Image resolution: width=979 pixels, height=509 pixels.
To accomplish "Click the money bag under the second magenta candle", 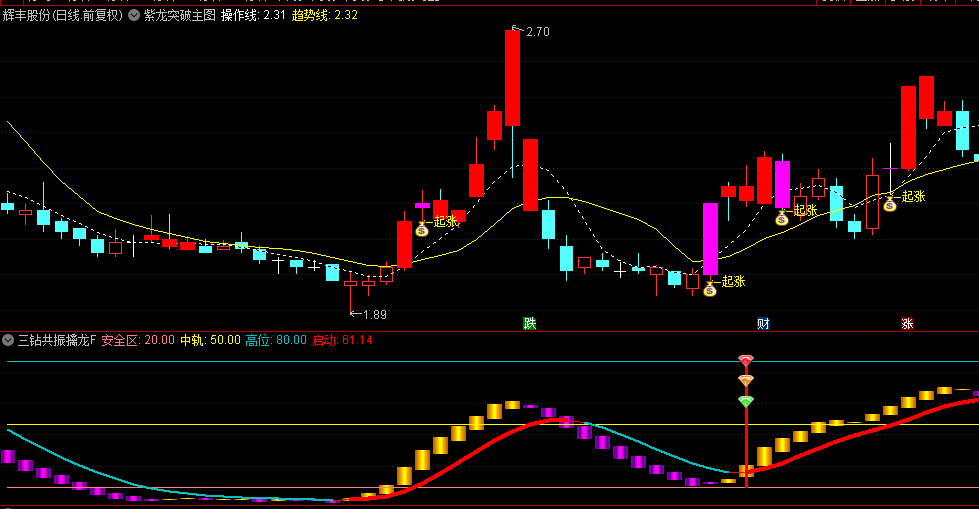I will coord(782,218).
